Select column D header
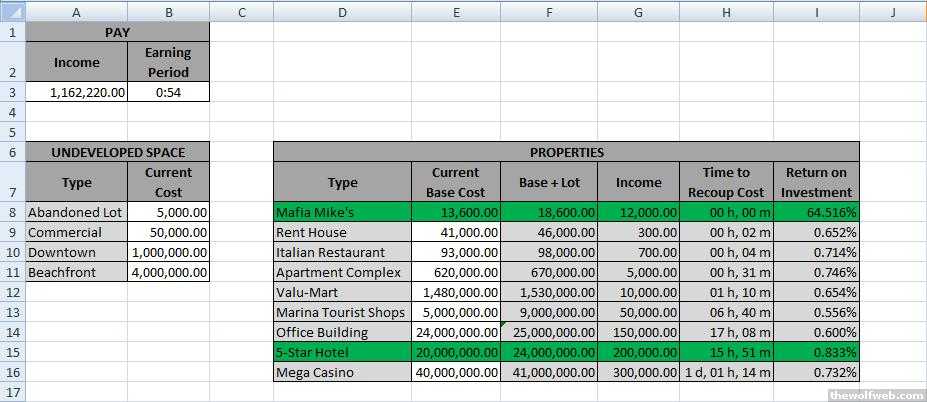The width and height of the screenshot is (927, 402). pos(342,11)
